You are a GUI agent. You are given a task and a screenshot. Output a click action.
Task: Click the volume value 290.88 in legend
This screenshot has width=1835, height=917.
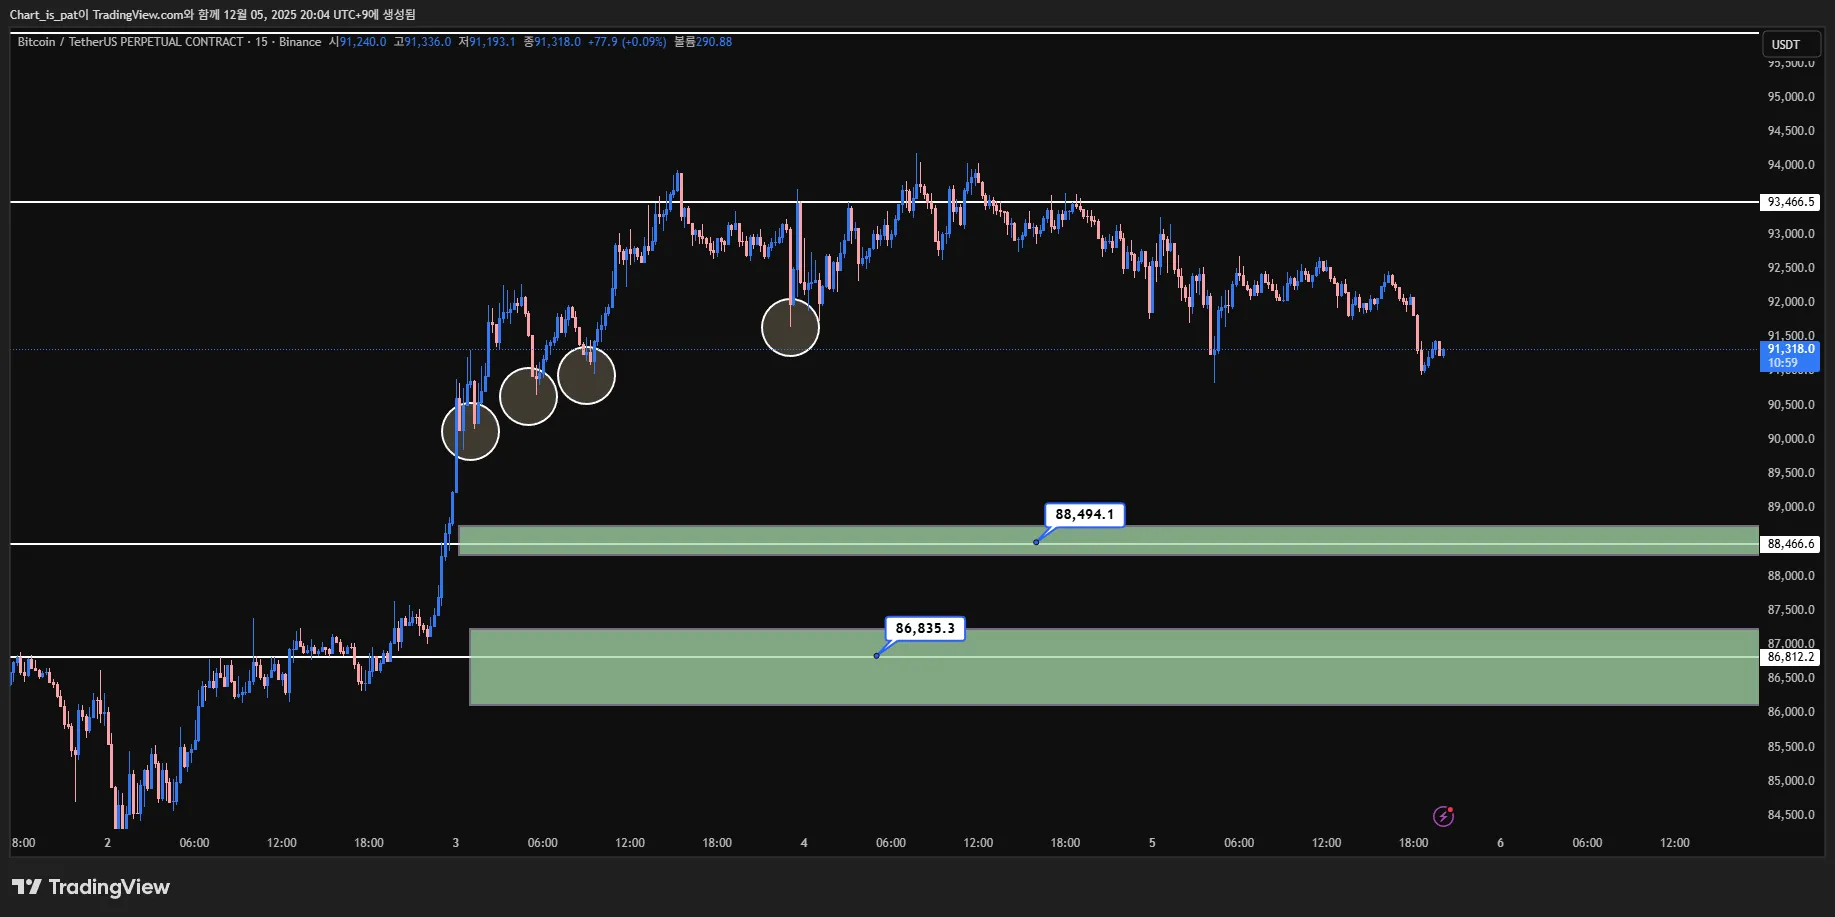coord(714,42)
